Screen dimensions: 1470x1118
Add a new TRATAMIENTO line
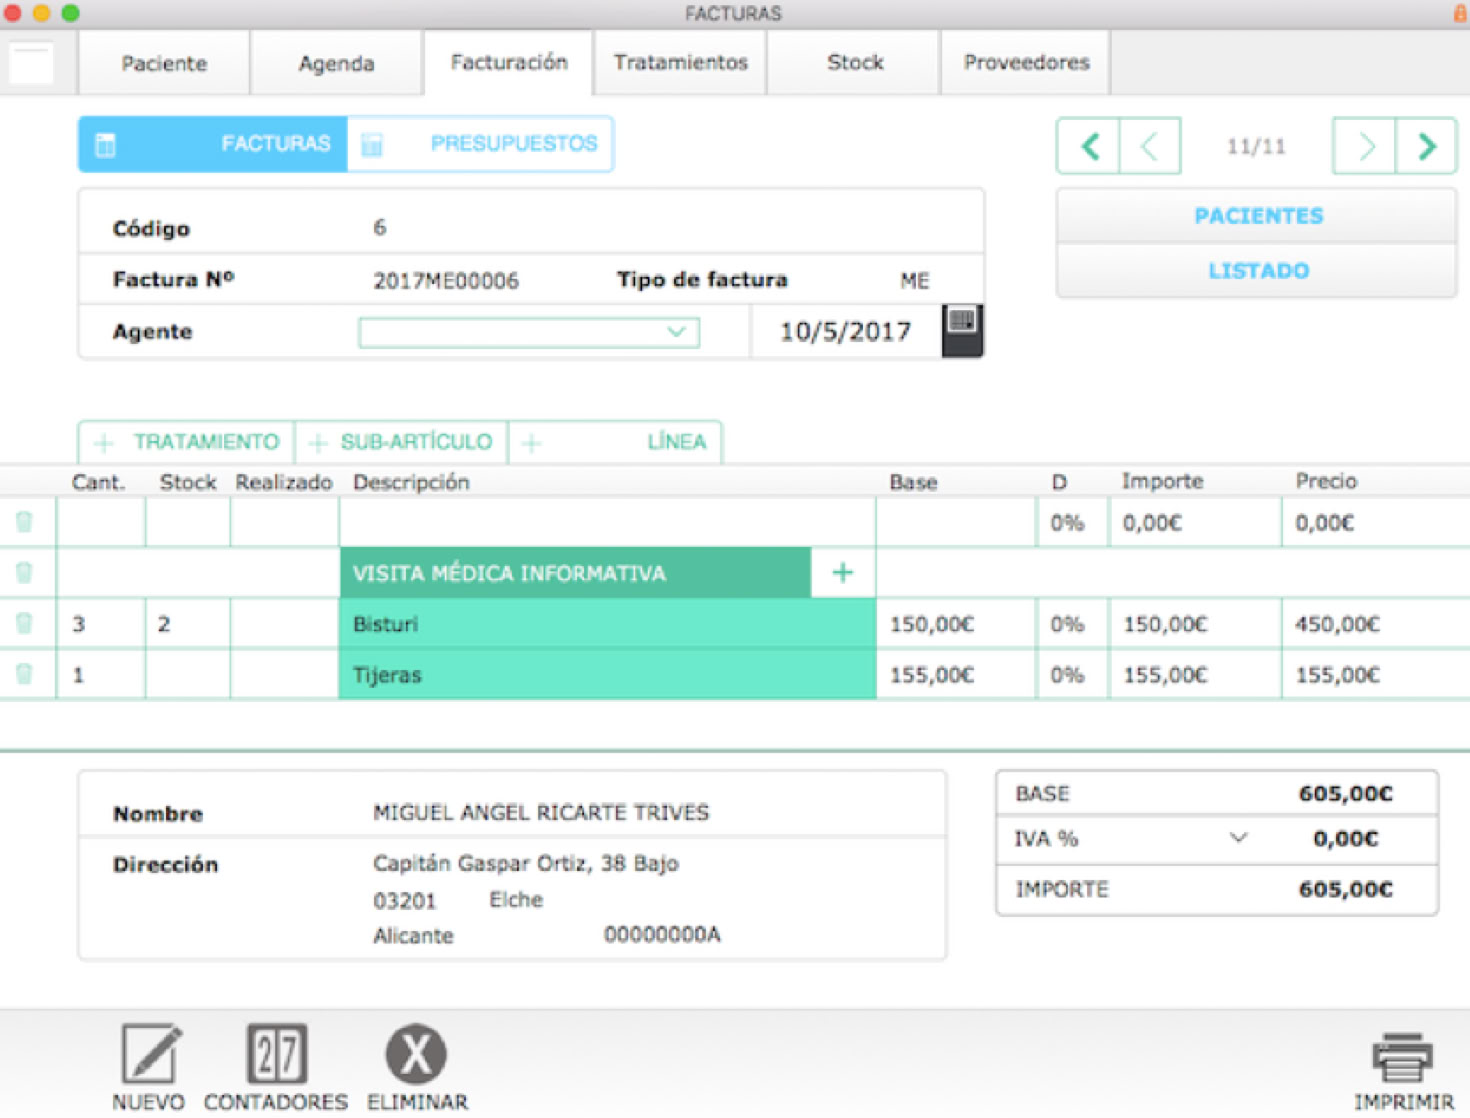pos(187,442)
